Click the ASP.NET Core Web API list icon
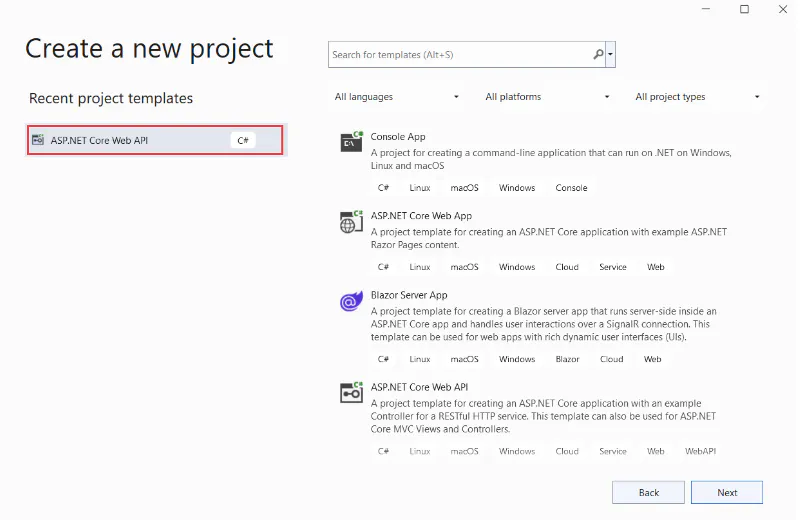This screenshot has height=524, width=800. pyautogui.click(x=352, y=393)
